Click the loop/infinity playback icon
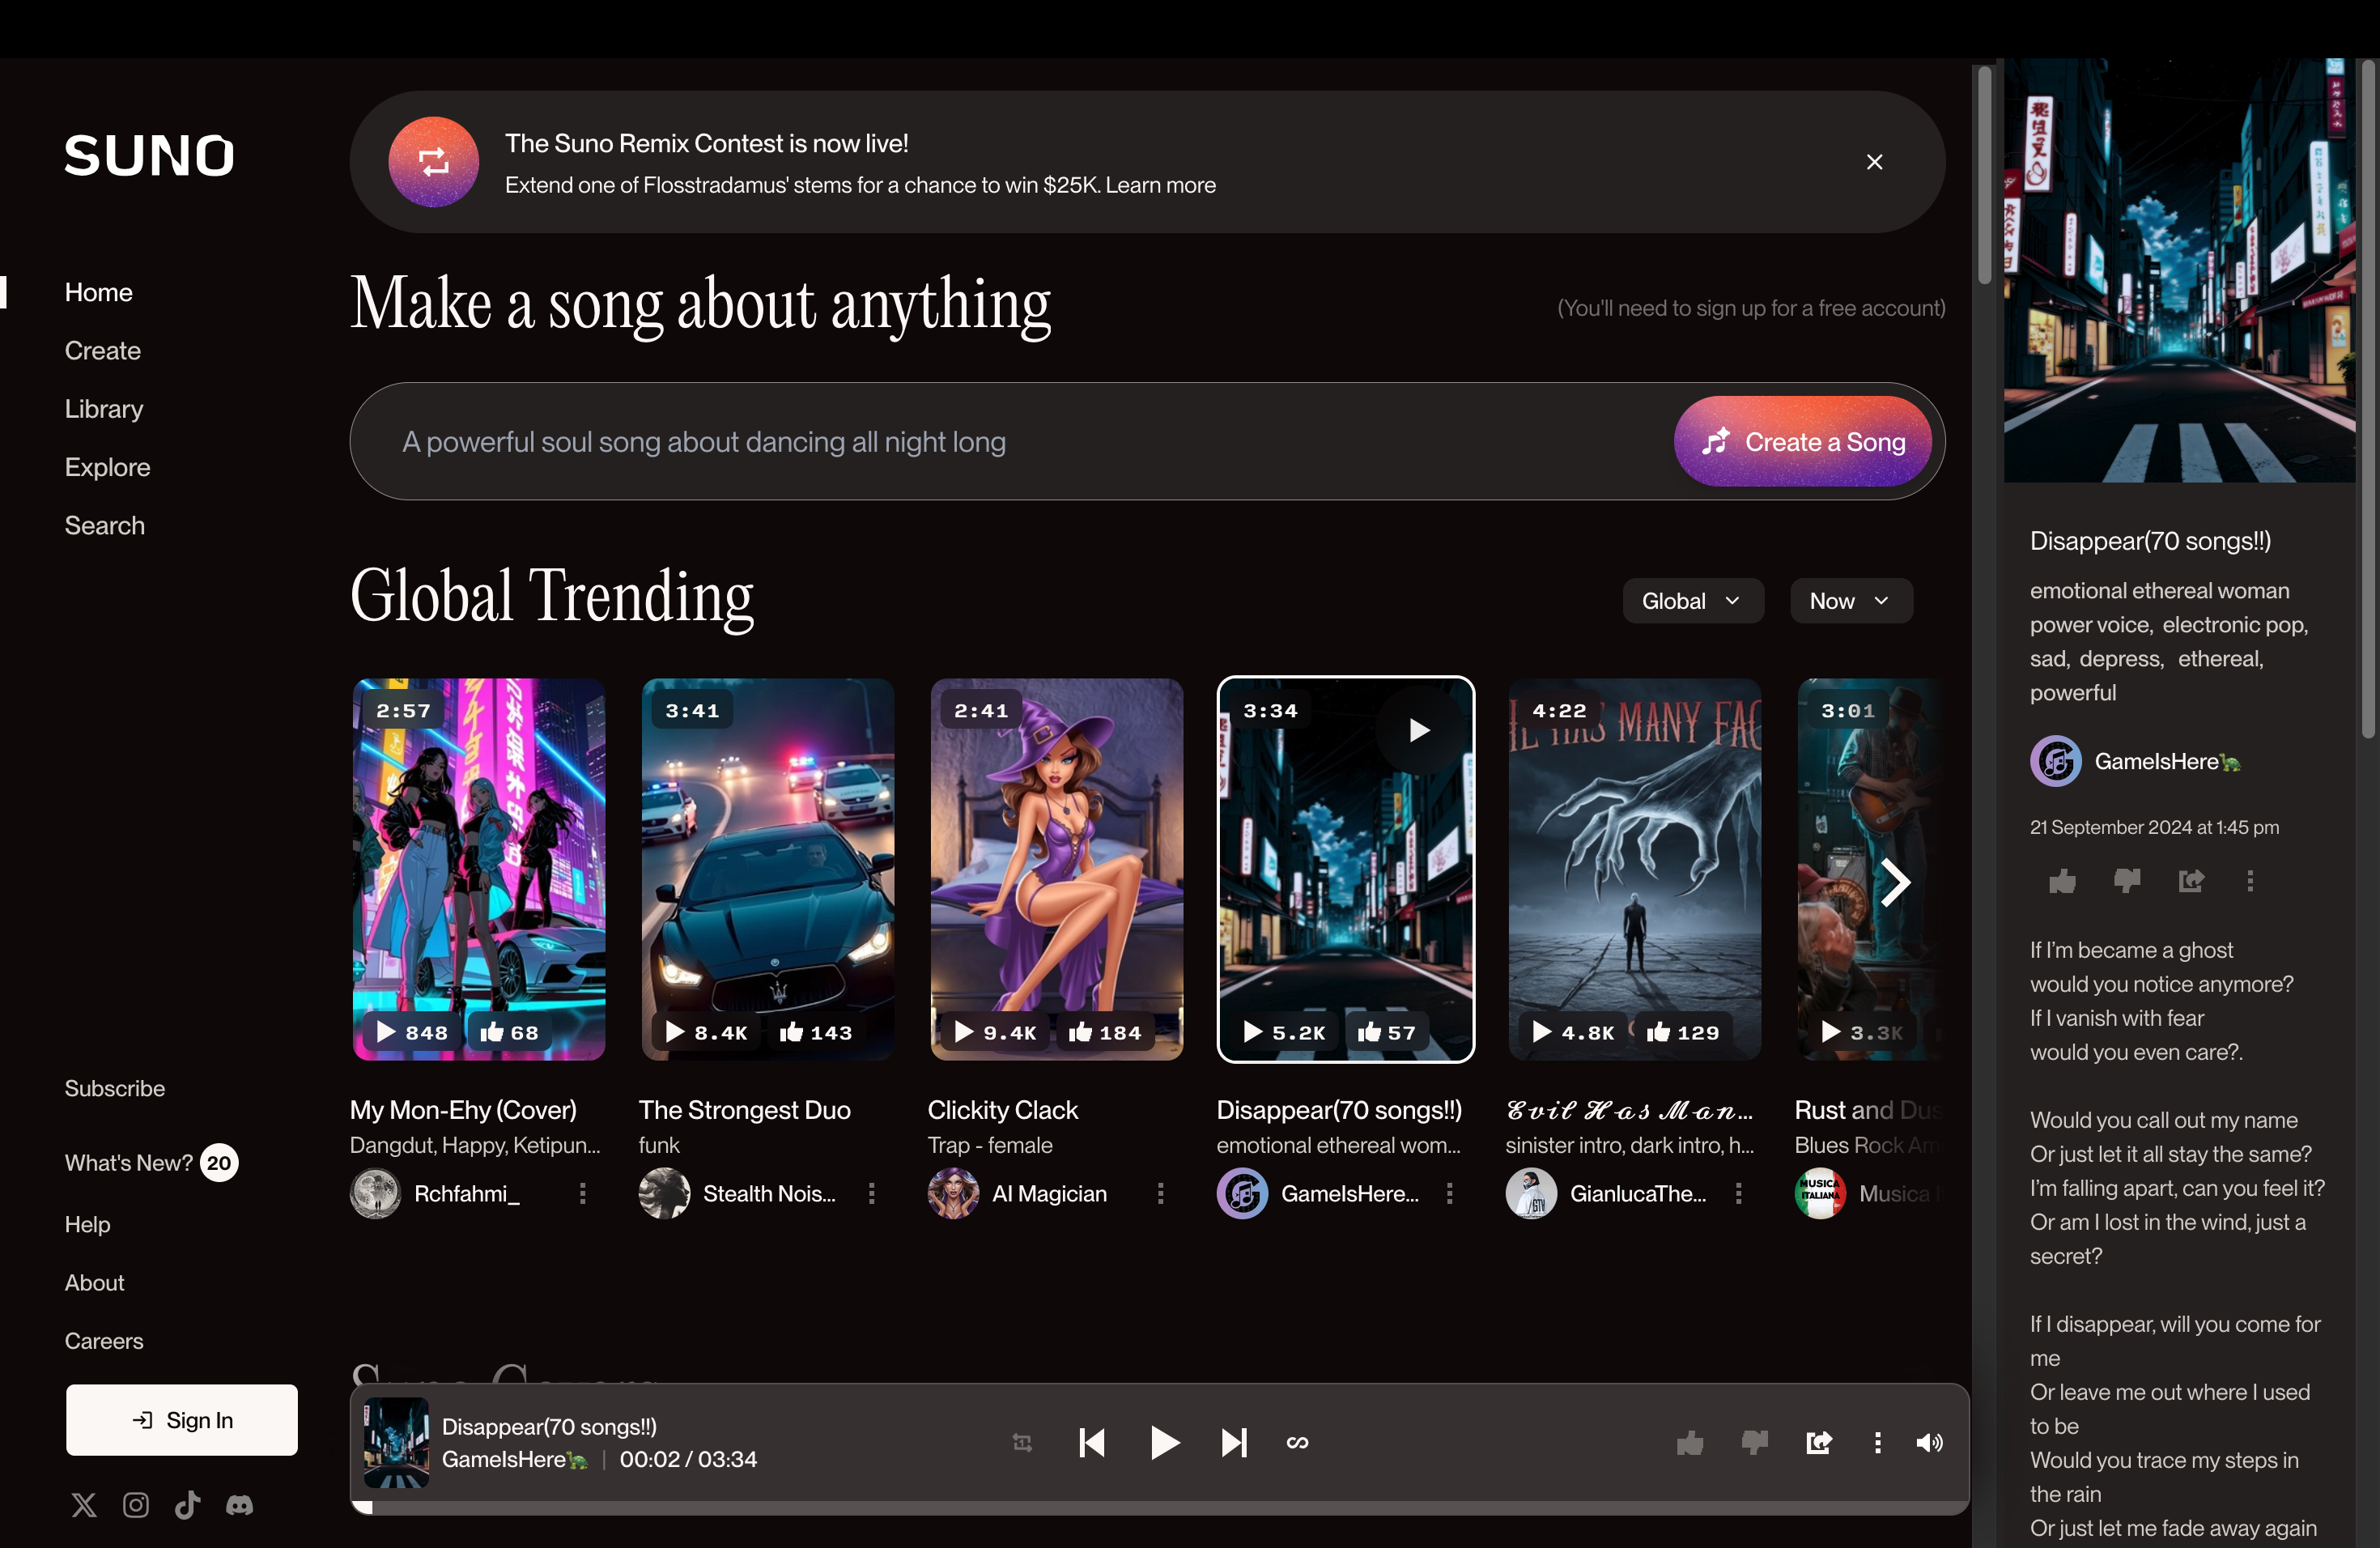Viewport: 2380px width, 1548px height. (1298, 1442)
